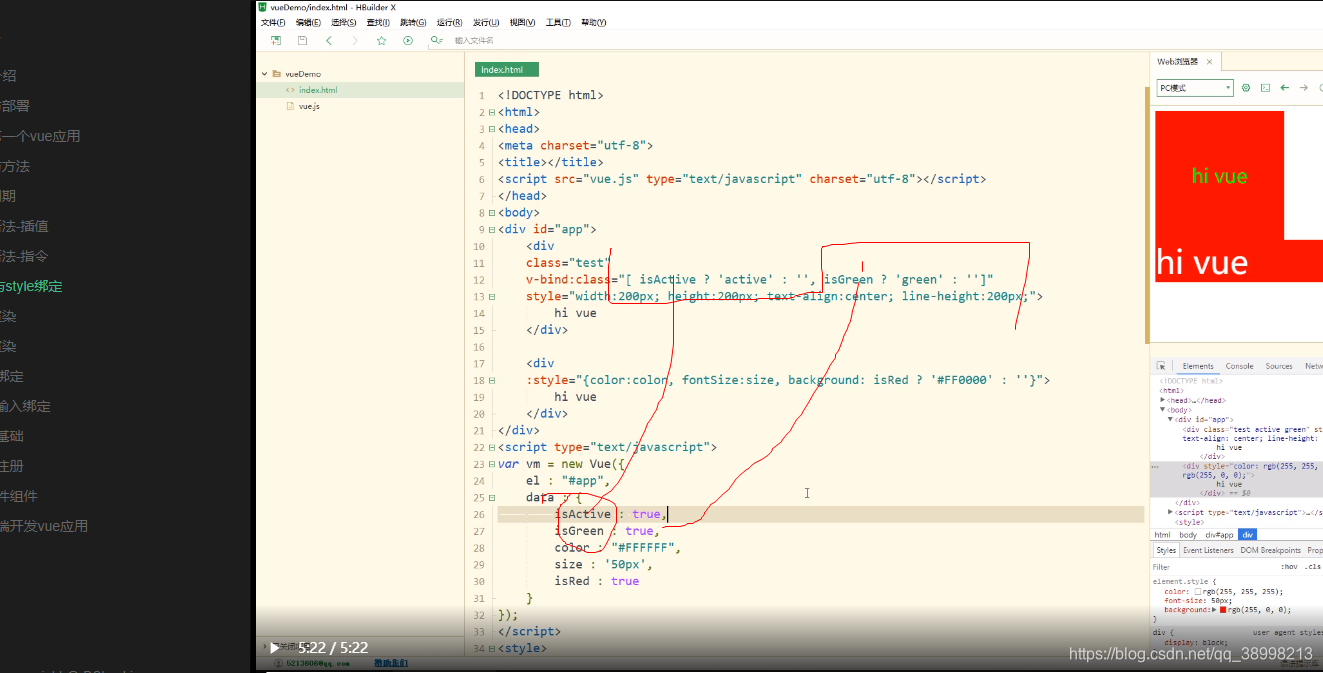Fold the div id="app" at line 9
Image resolution: width=1323 pixels, height=673 pixels.
[491, 230]
